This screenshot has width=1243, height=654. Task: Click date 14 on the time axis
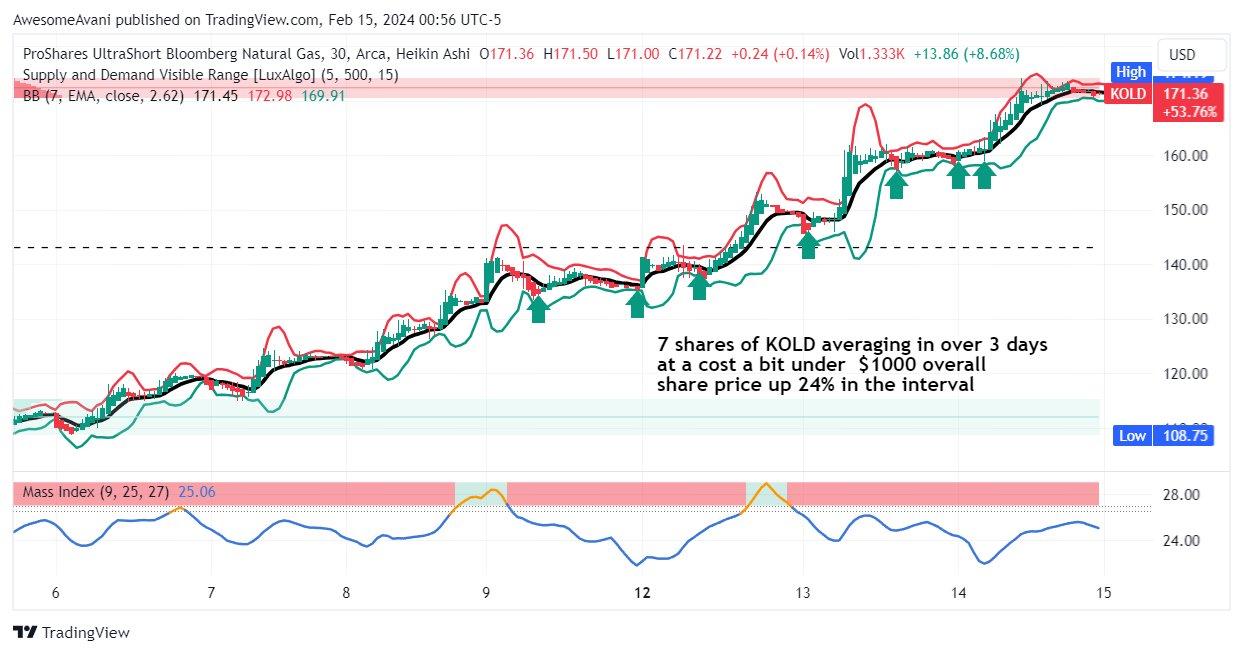click(958, 592)
